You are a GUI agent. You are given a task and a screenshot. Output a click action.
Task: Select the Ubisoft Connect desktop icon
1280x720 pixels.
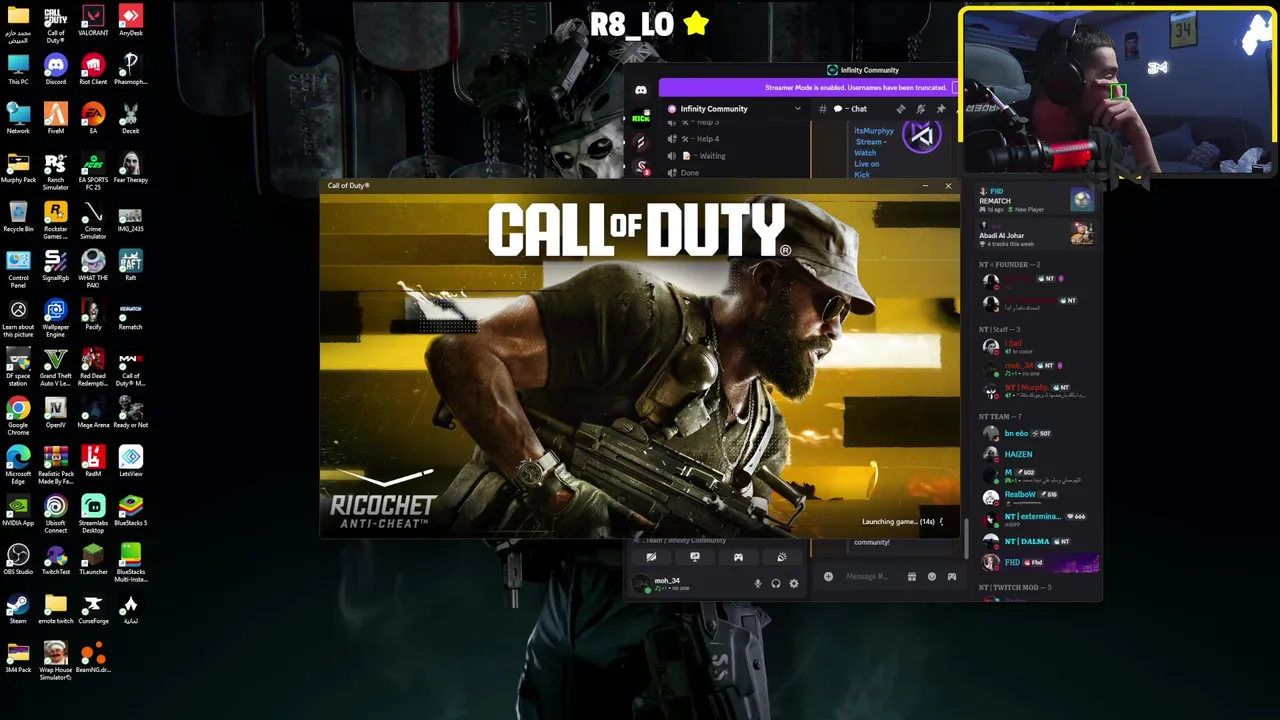[55, 515]
